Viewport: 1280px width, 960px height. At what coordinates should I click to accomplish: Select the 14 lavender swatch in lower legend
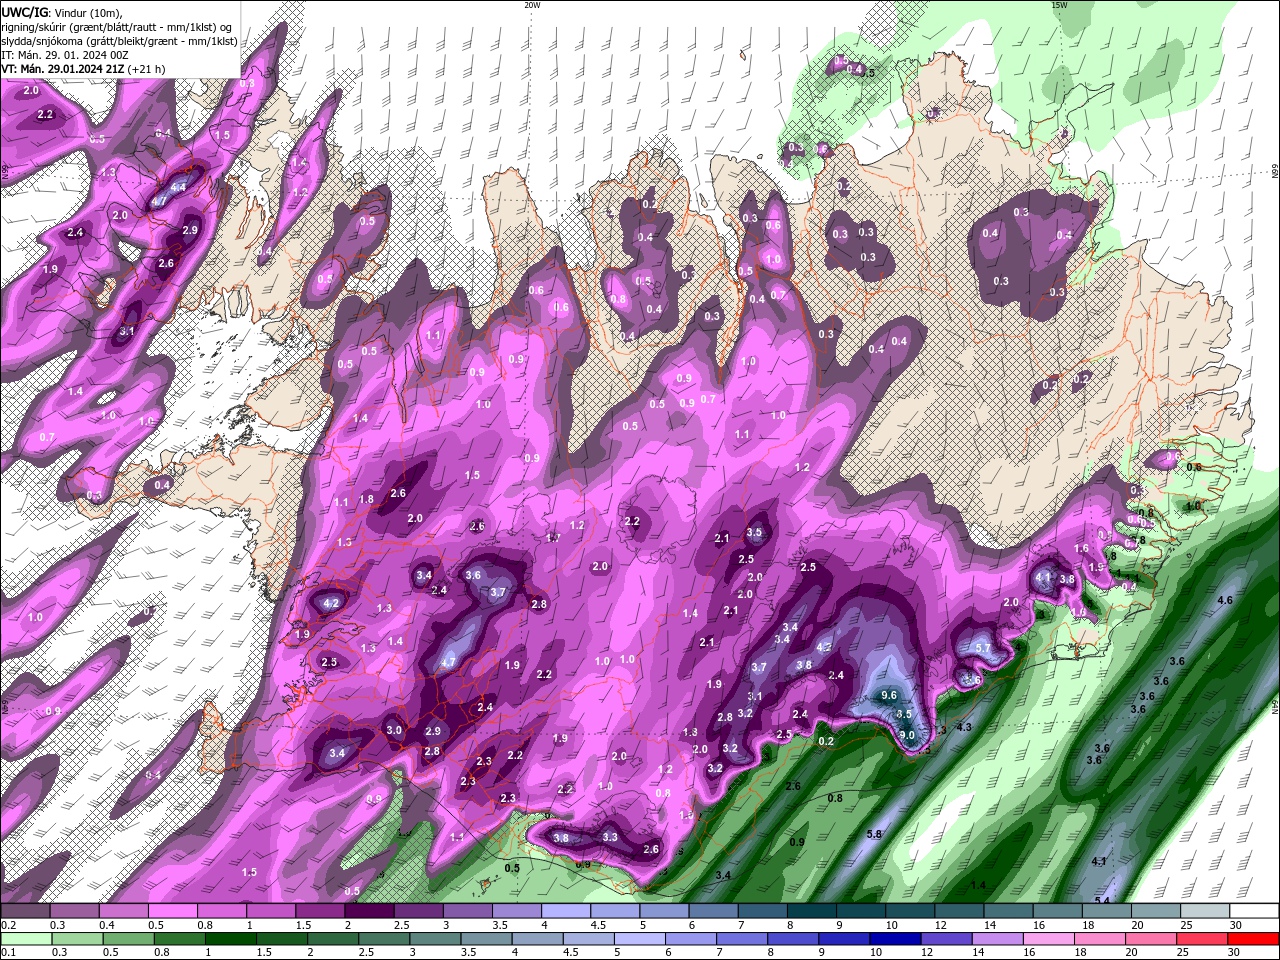click(996, 939)
